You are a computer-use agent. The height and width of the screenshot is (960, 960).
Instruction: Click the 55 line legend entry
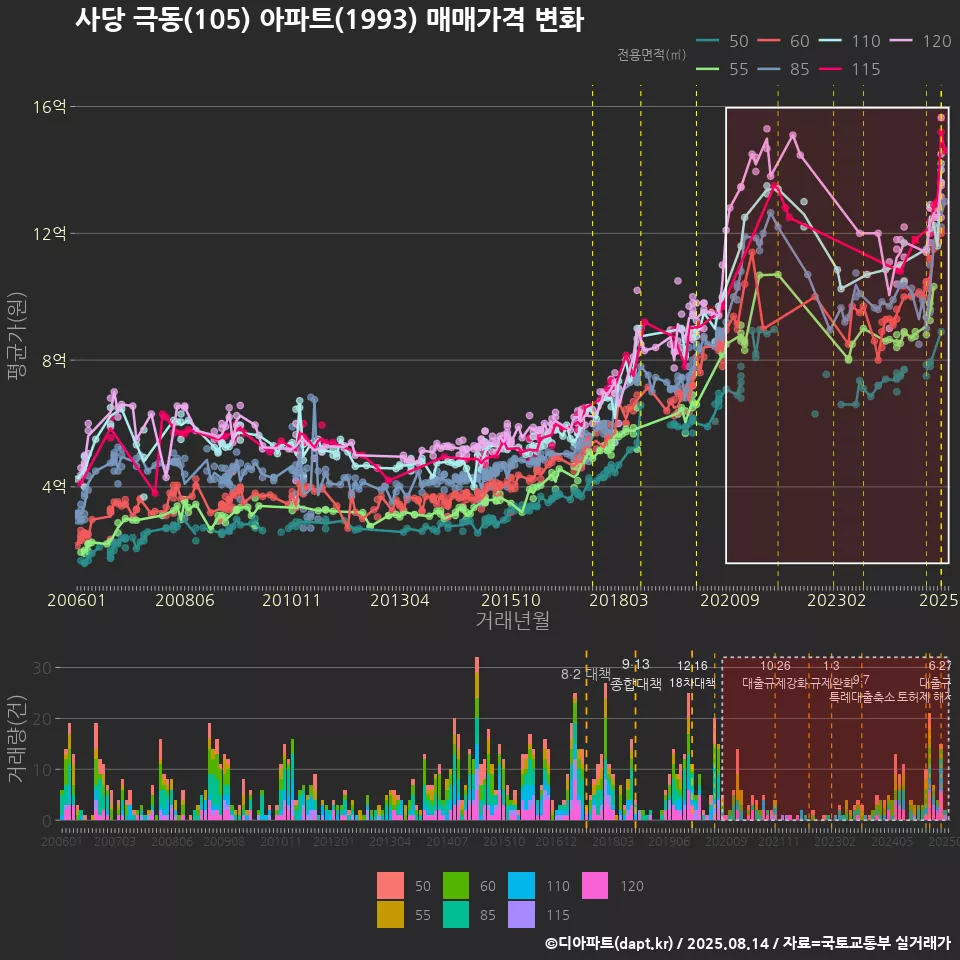[x=722, y=69]
